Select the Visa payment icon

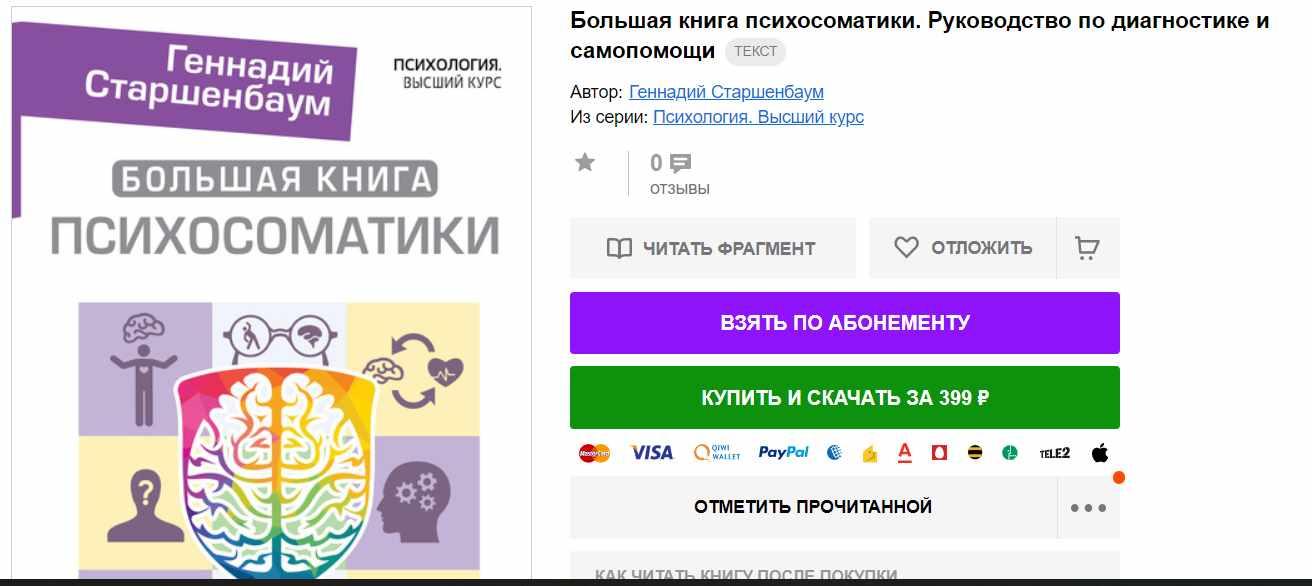(652, 453)
